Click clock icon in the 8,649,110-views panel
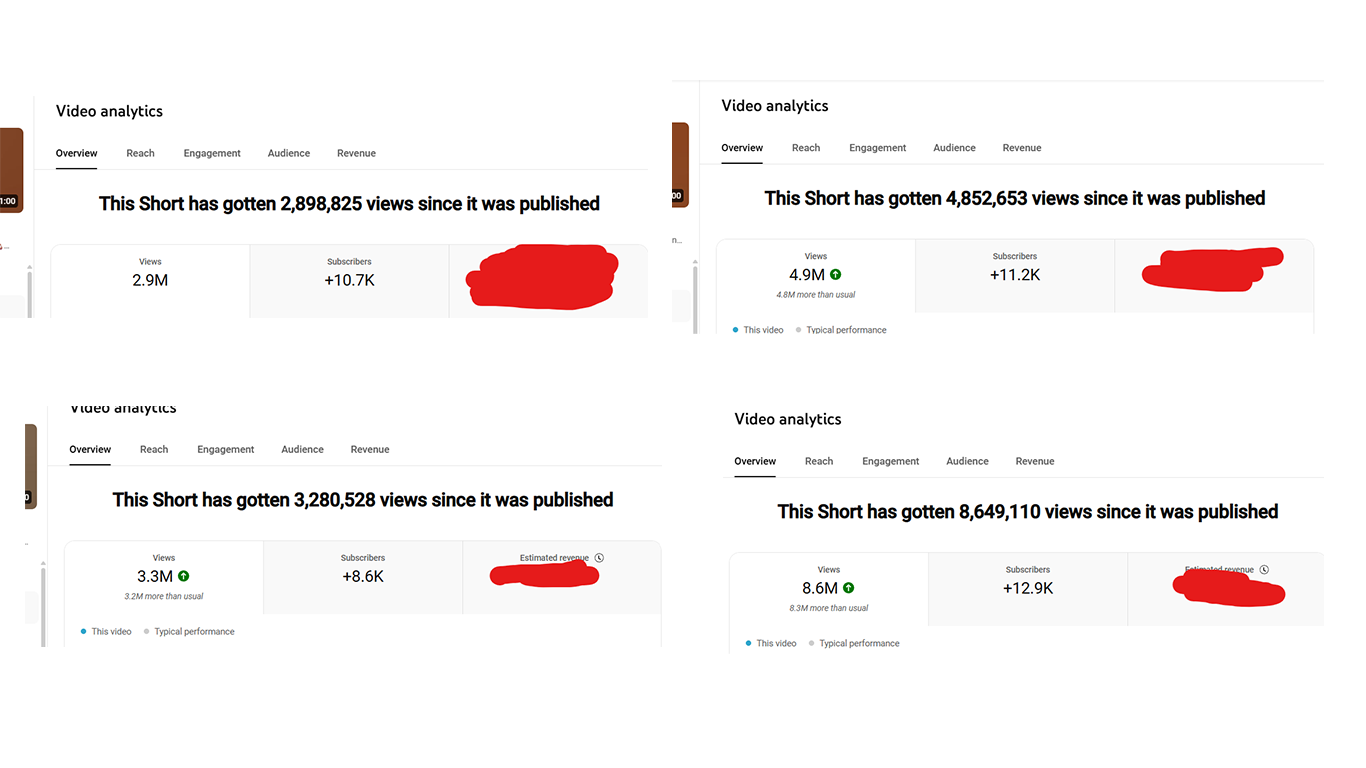The image size is (1366, 768). click(1264, 570)
